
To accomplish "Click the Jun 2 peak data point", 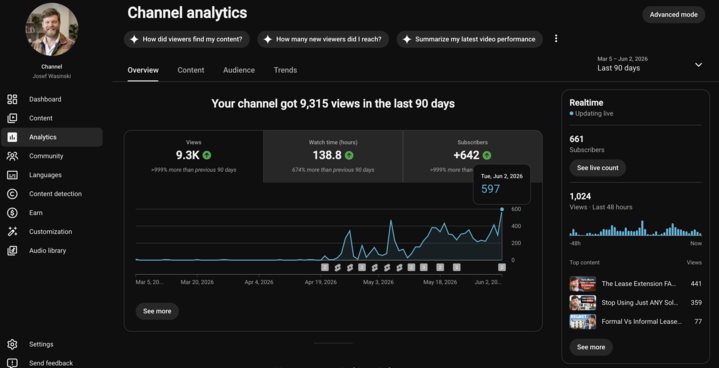I will pyautogui.click(x=502, y=209).
